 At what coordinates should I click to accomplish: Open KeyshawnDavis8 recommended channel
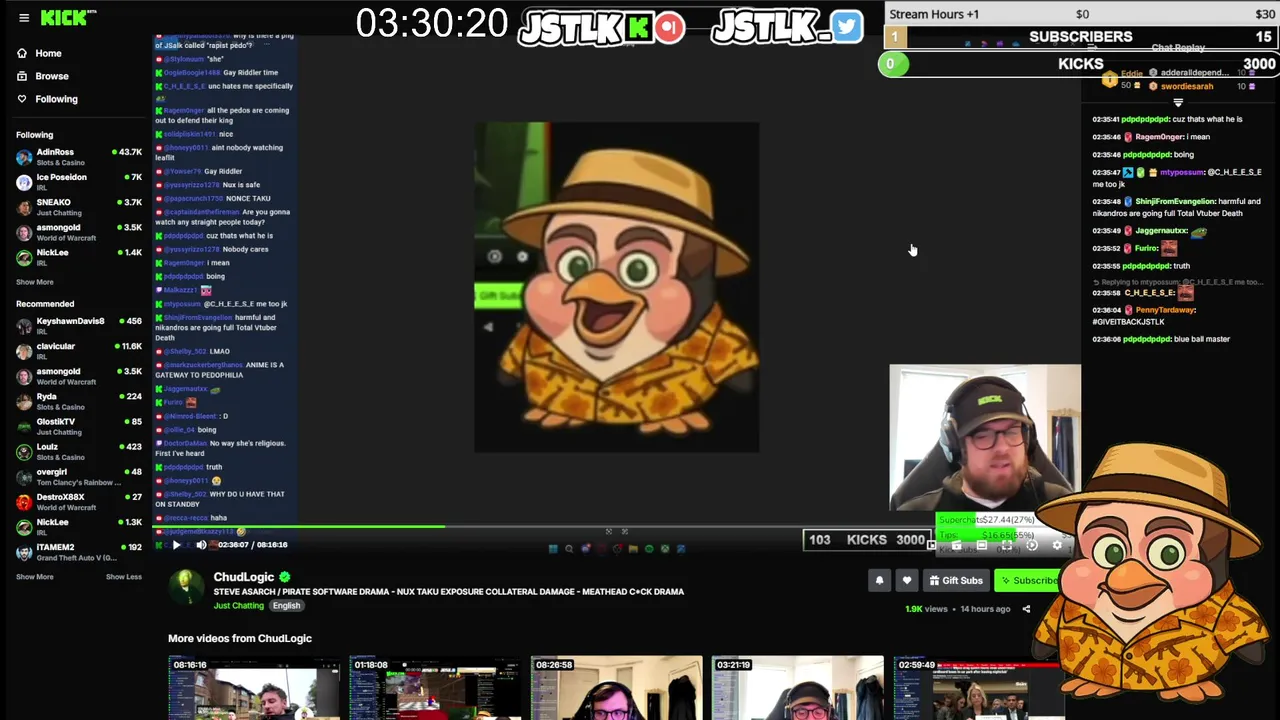78,326
